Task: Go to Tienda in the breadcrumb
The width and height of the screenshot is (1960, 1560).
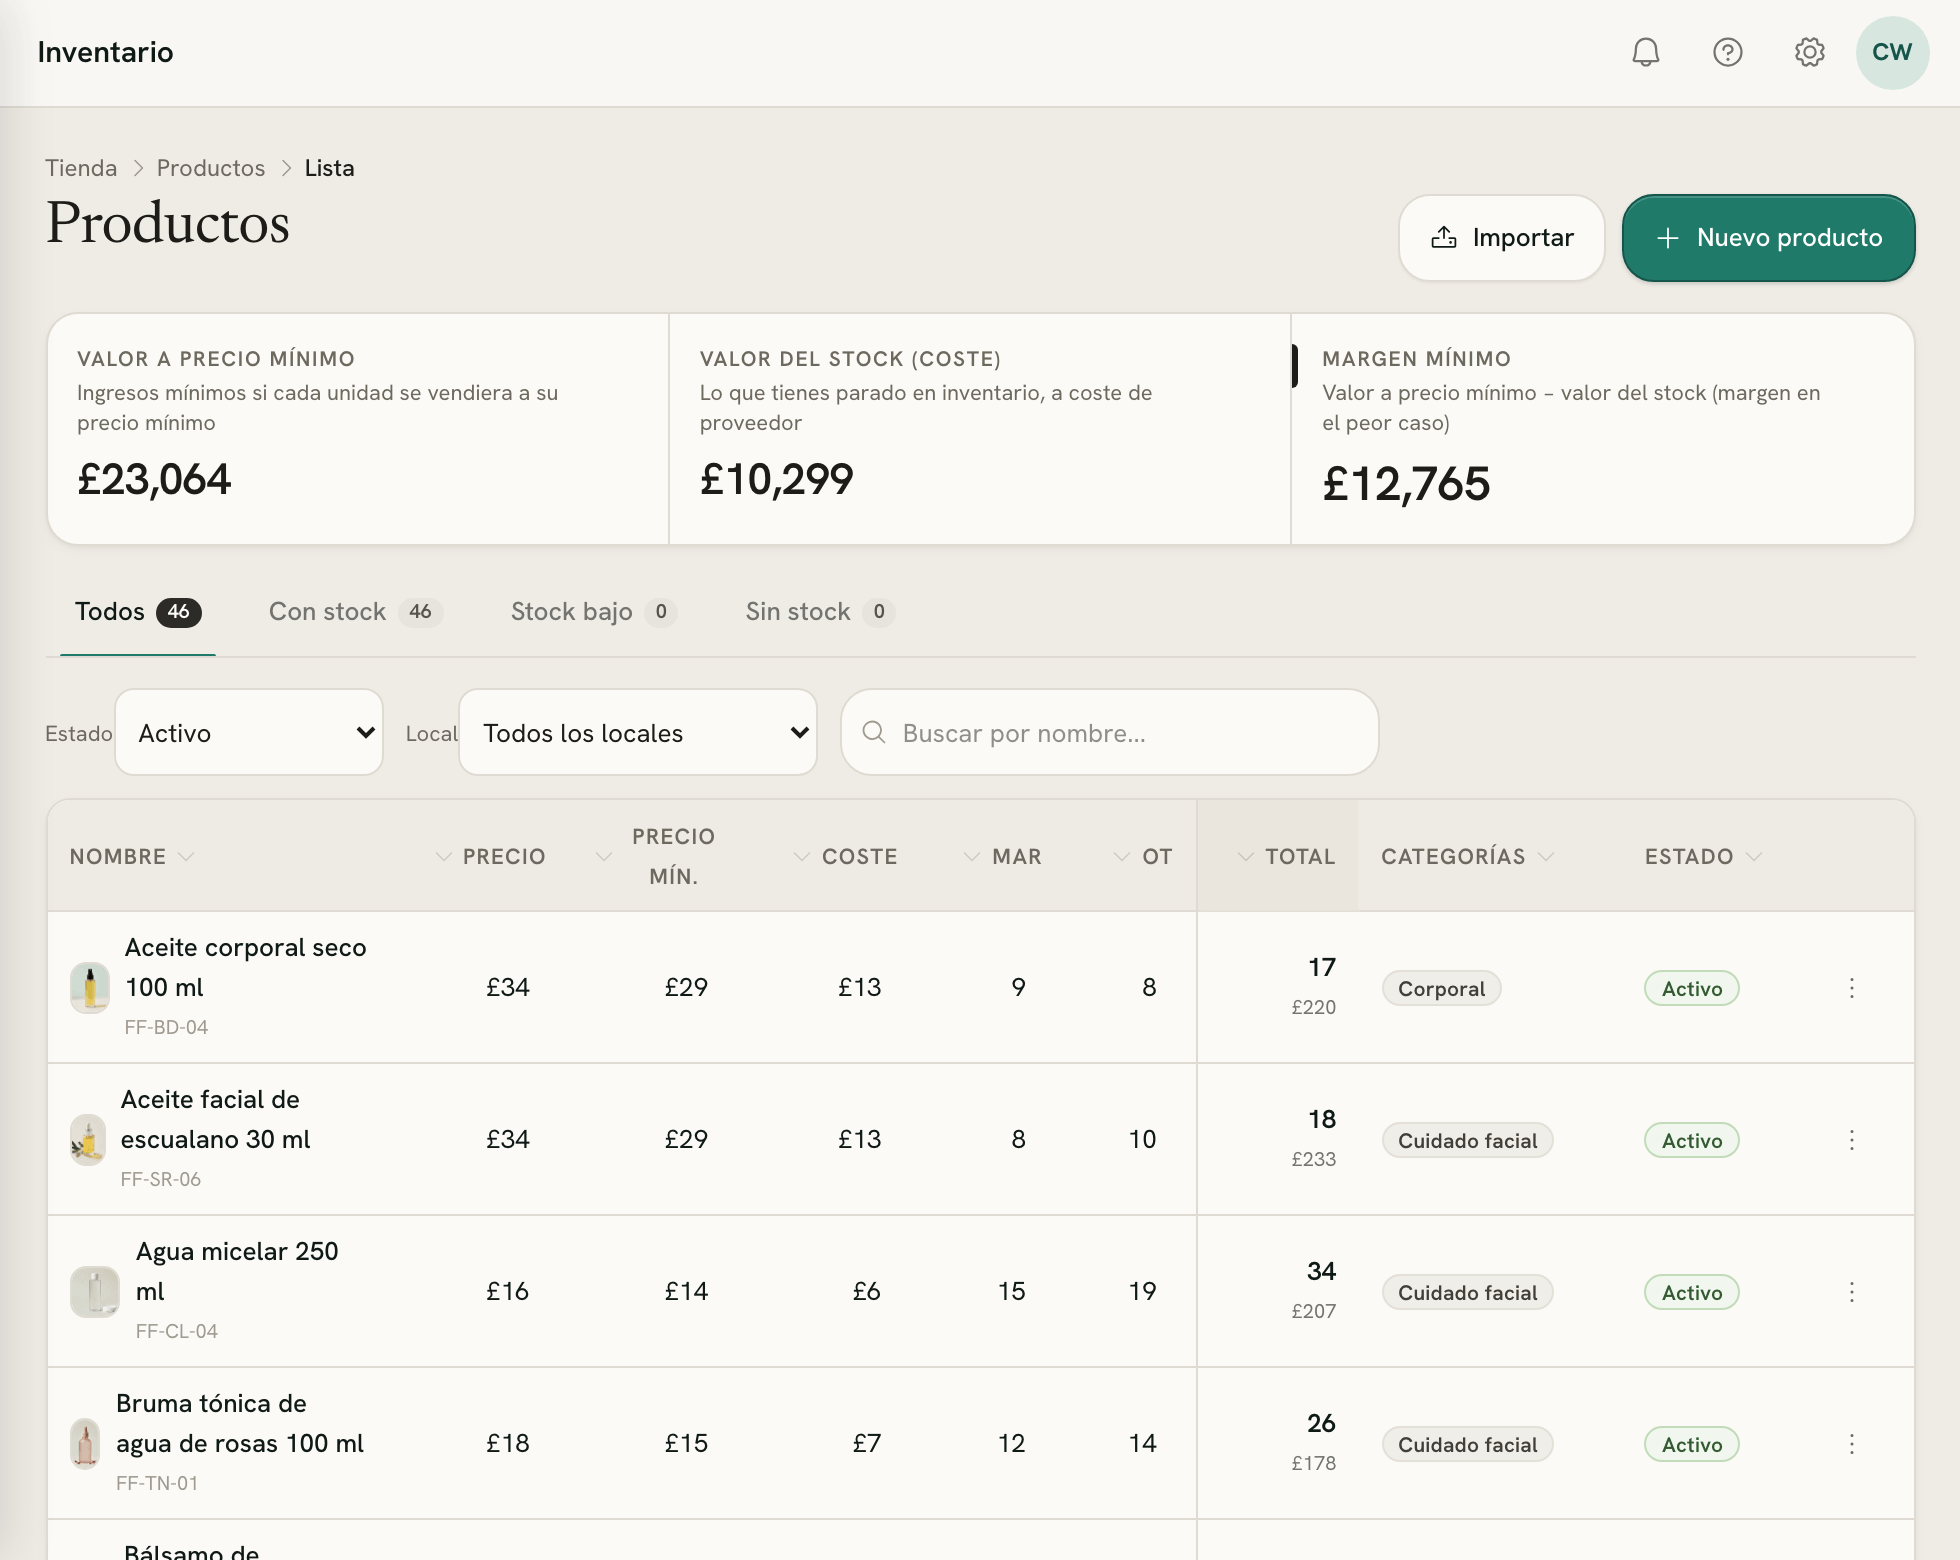Action: (x=81, y=168)
